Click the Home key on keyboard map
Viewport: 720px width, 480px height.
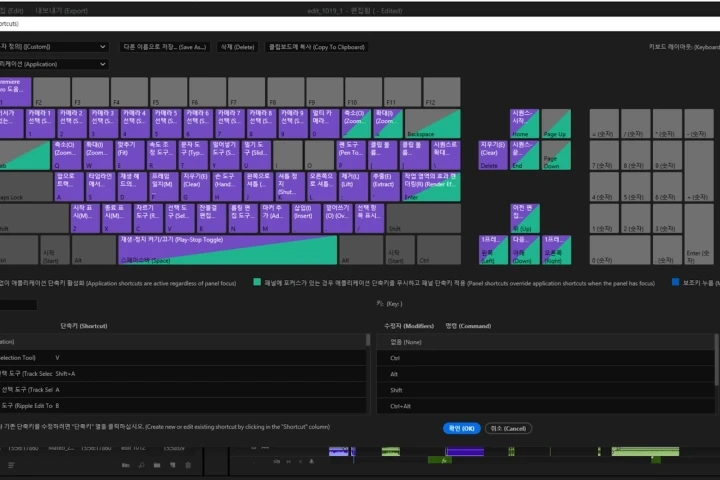coord(524,124)
